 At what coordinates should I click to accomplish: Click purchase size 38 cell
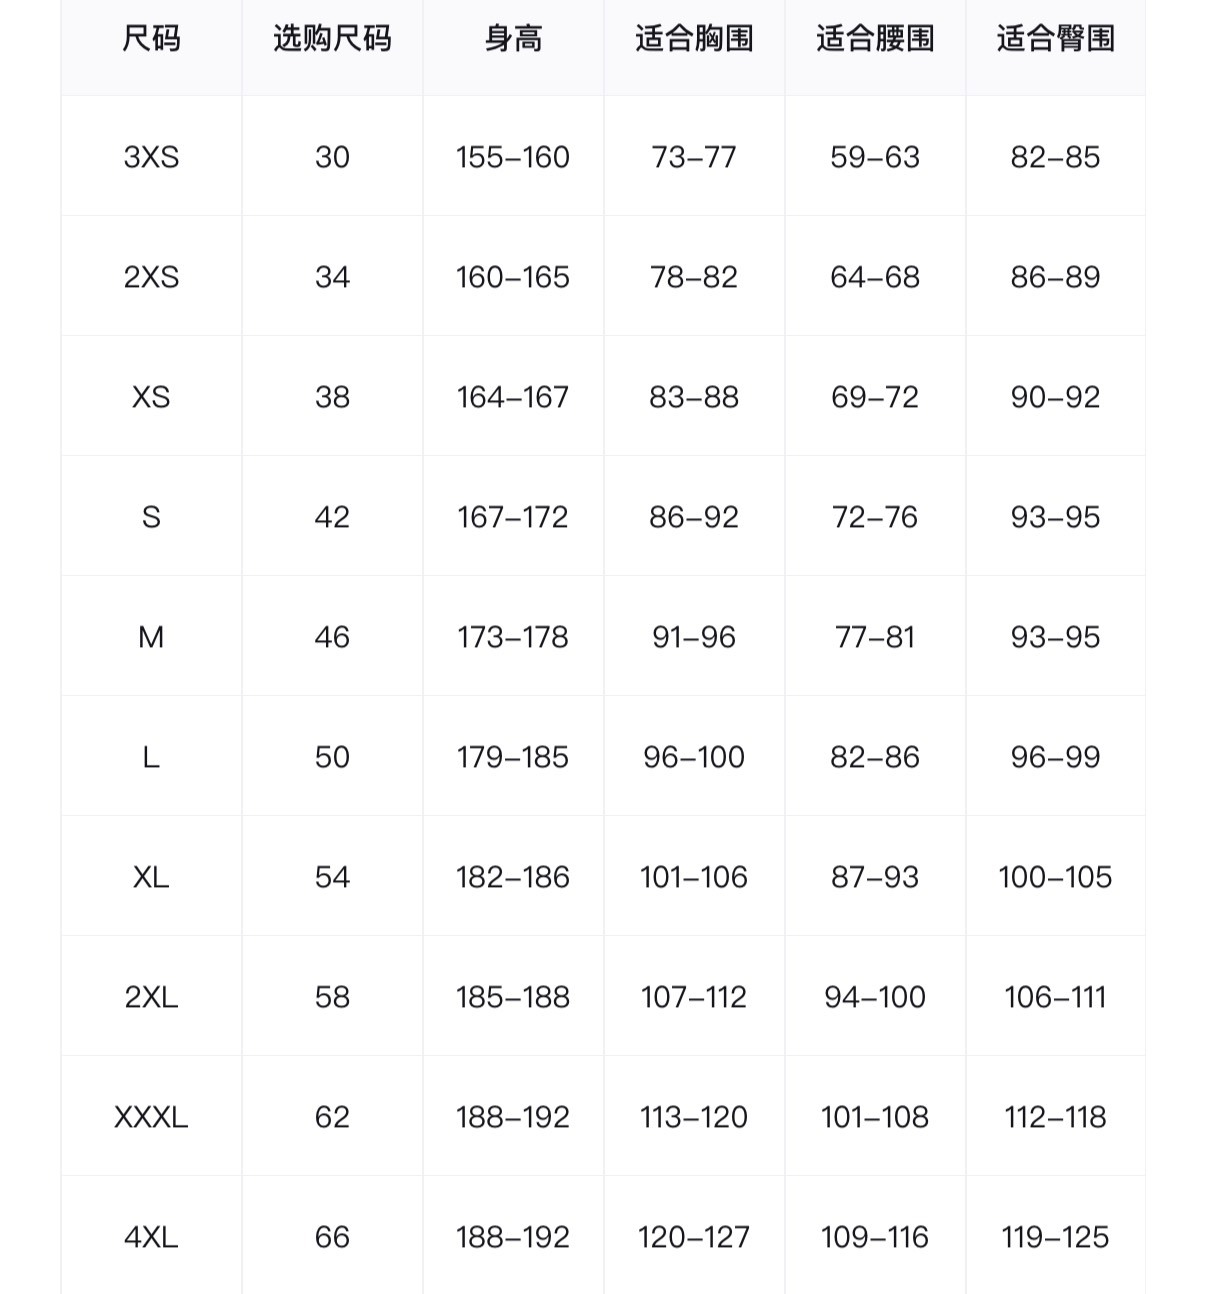pos(332,397)
